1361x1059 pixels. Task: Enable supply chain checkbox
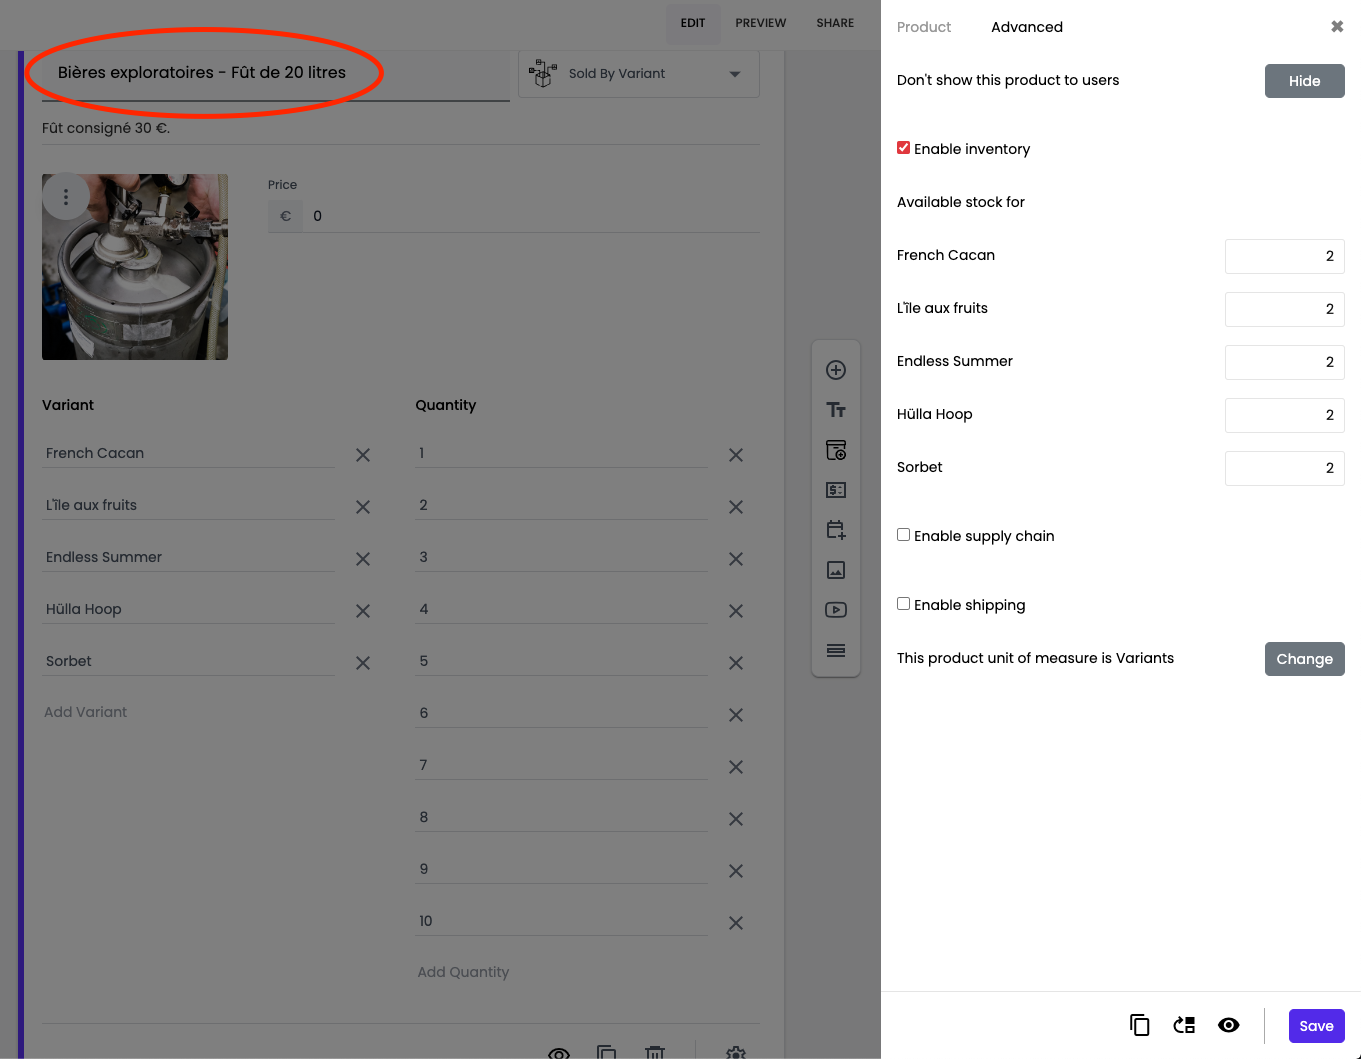pyautogui.click(x=904, y=535)
